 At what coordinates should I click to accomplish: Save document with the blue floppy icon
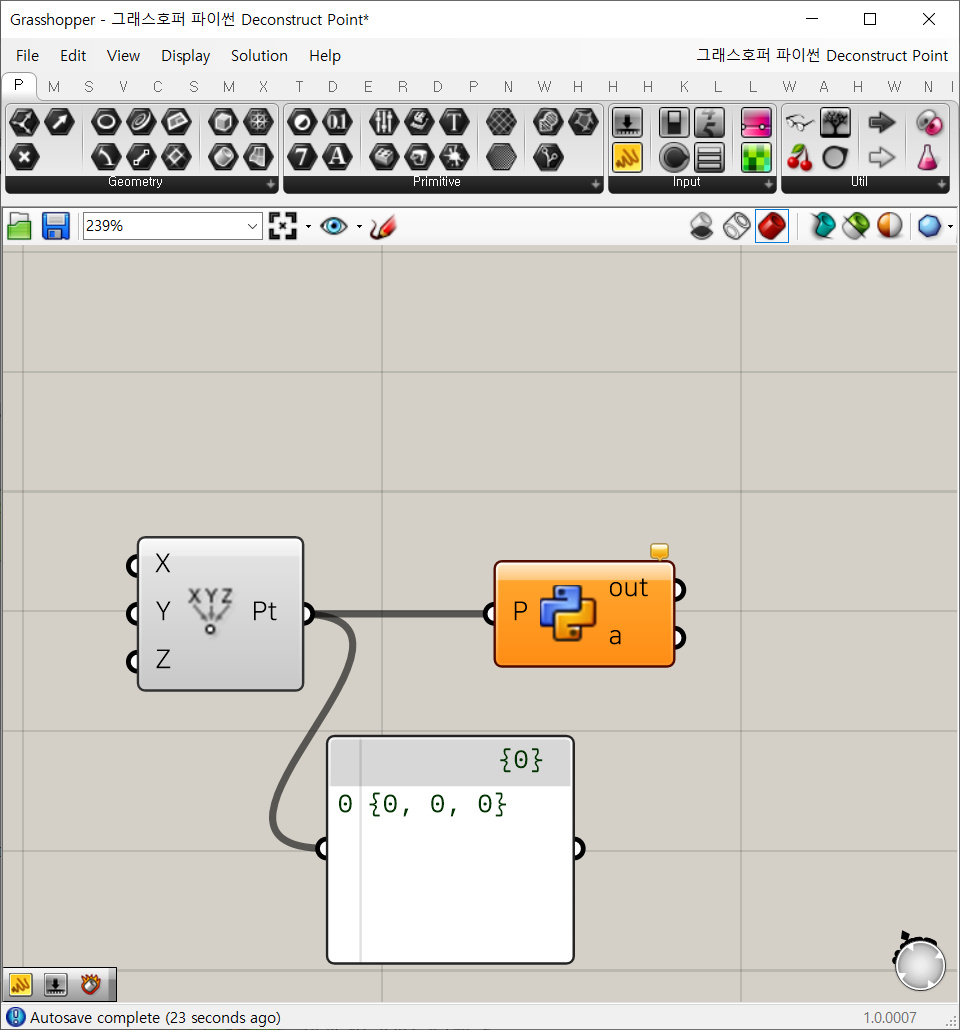[56, 226]
